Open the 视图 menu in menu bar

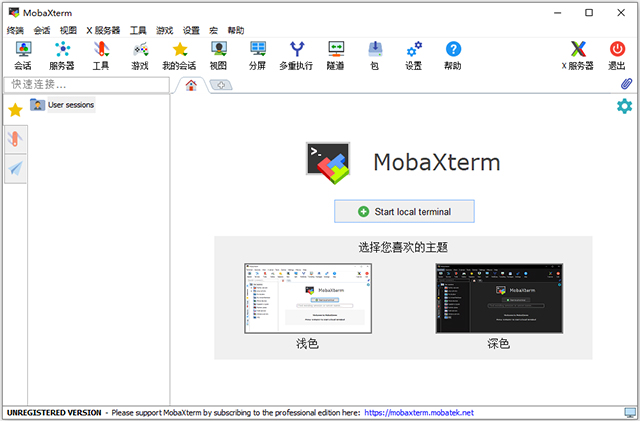tap(68, 30)
